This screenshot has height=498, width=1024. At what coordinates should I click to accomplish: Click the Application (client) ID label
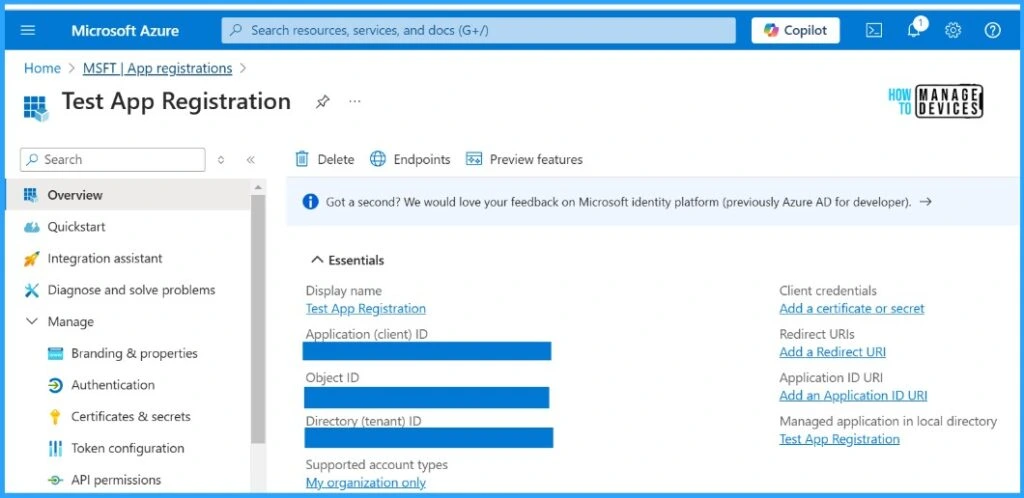[366, 334]
